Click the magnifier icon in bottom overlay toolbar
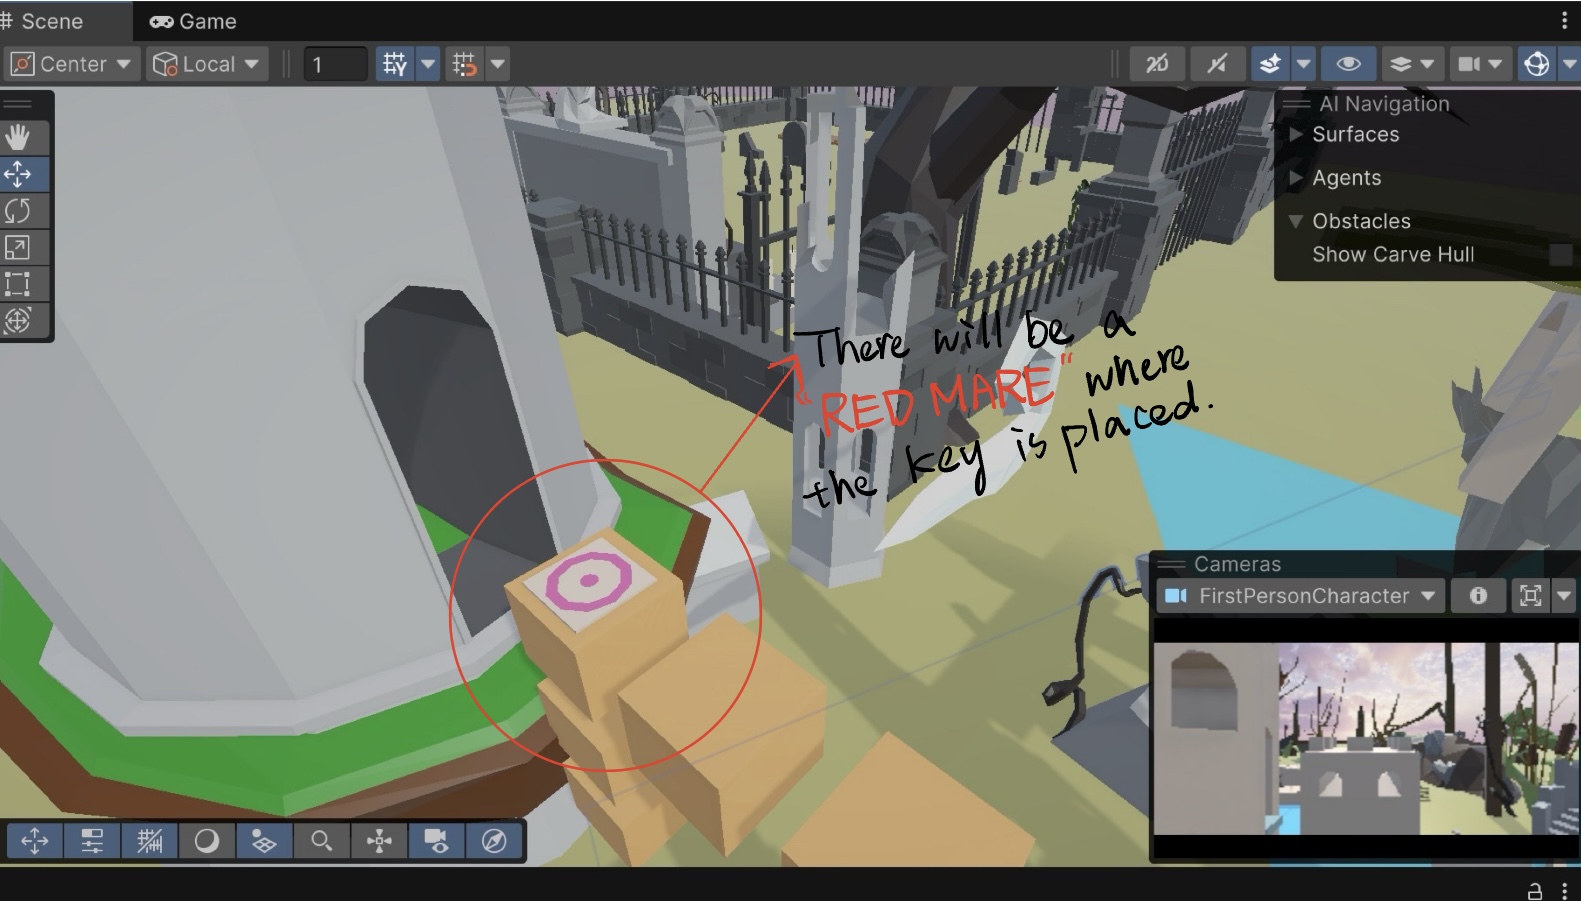1581x901 pixels. point(321,841)
